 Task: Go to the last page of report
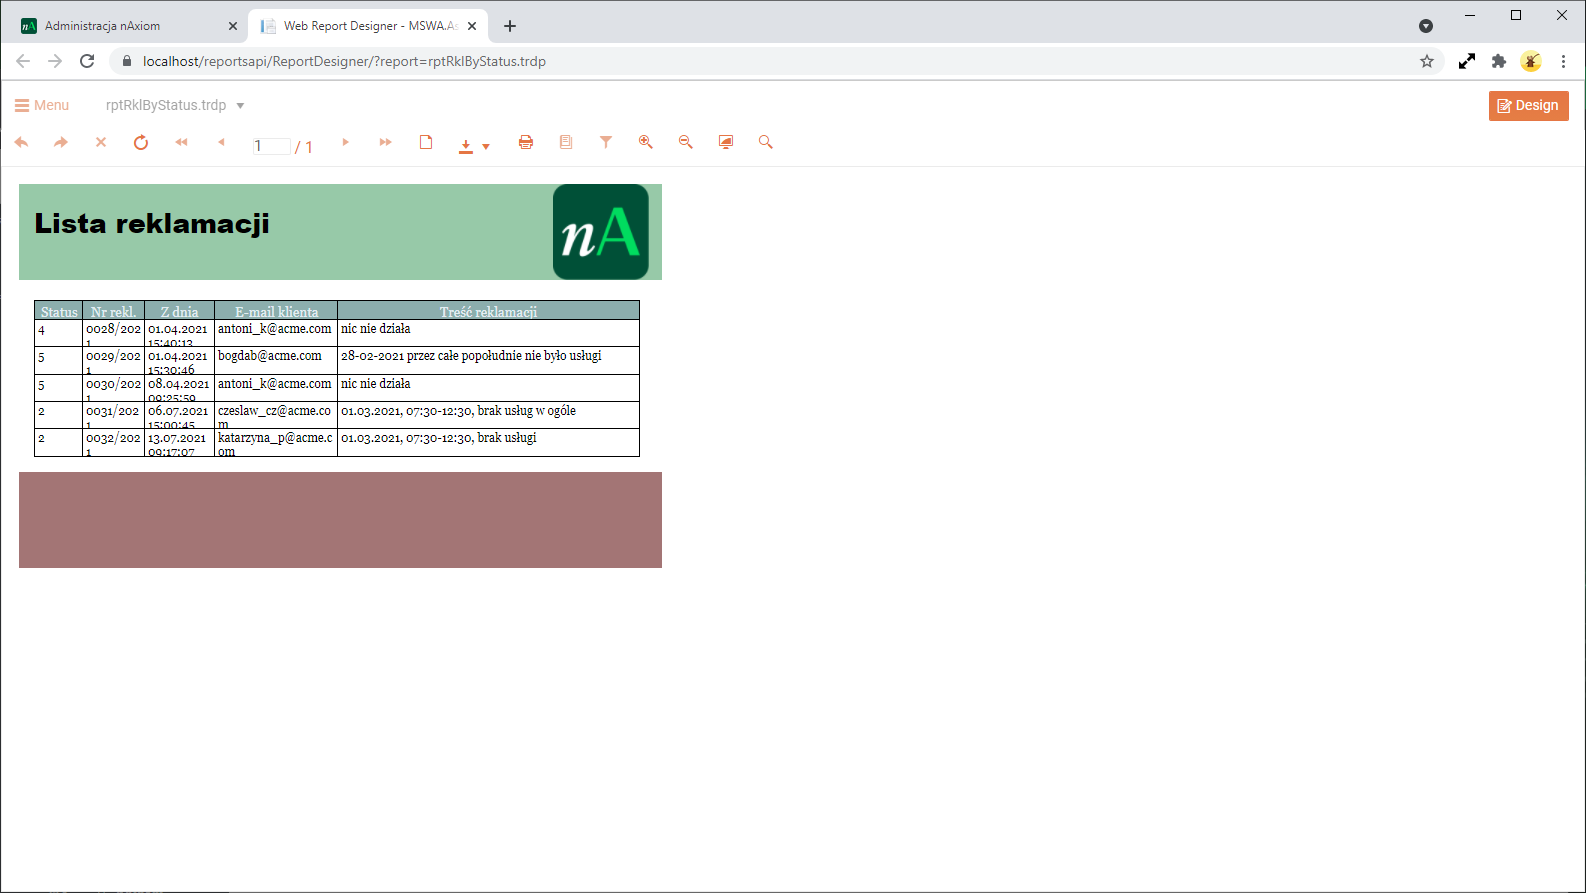pos(385,143)
